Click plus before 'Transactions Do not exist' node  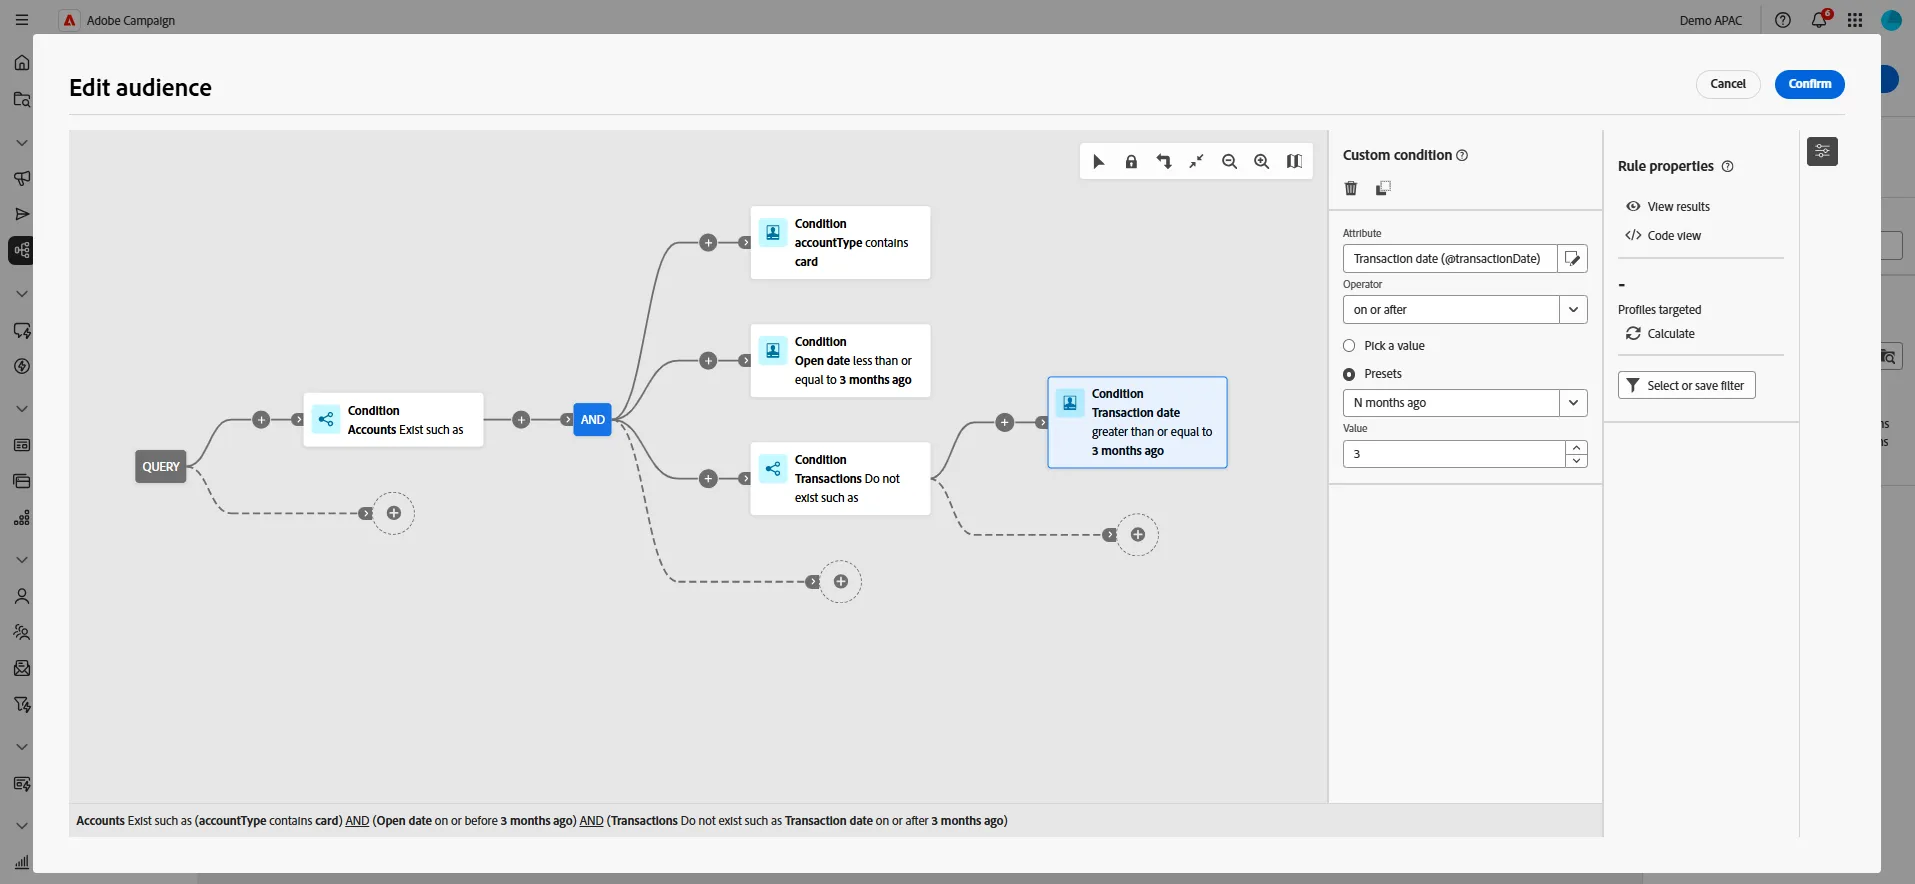(708, 479)
